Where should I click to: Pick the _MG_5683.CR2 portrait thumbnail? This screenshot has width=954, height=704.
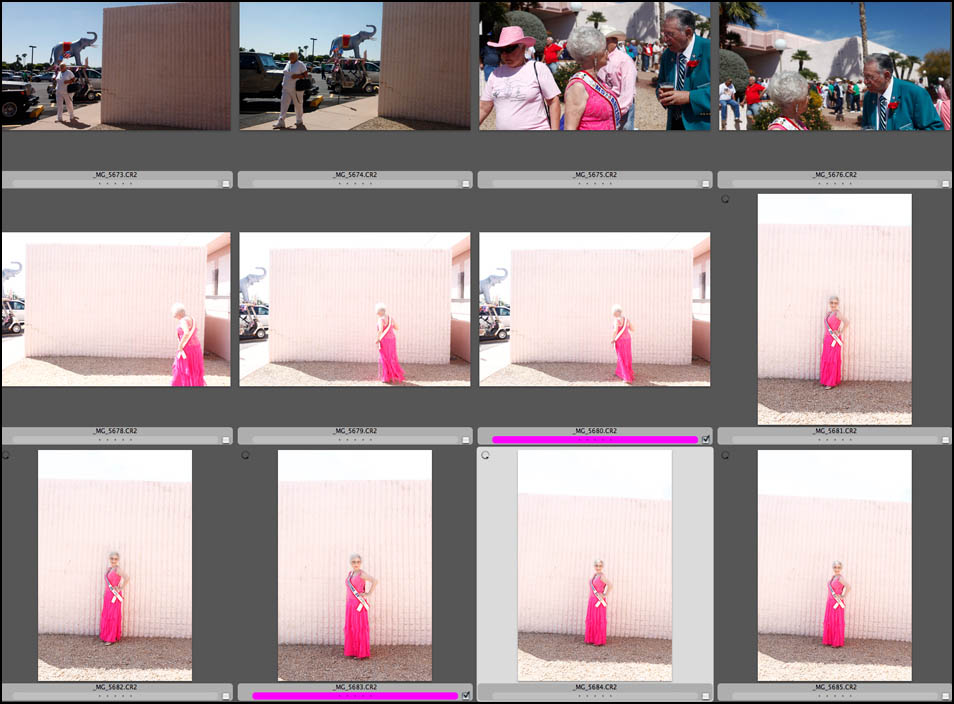tap(355, 565)
